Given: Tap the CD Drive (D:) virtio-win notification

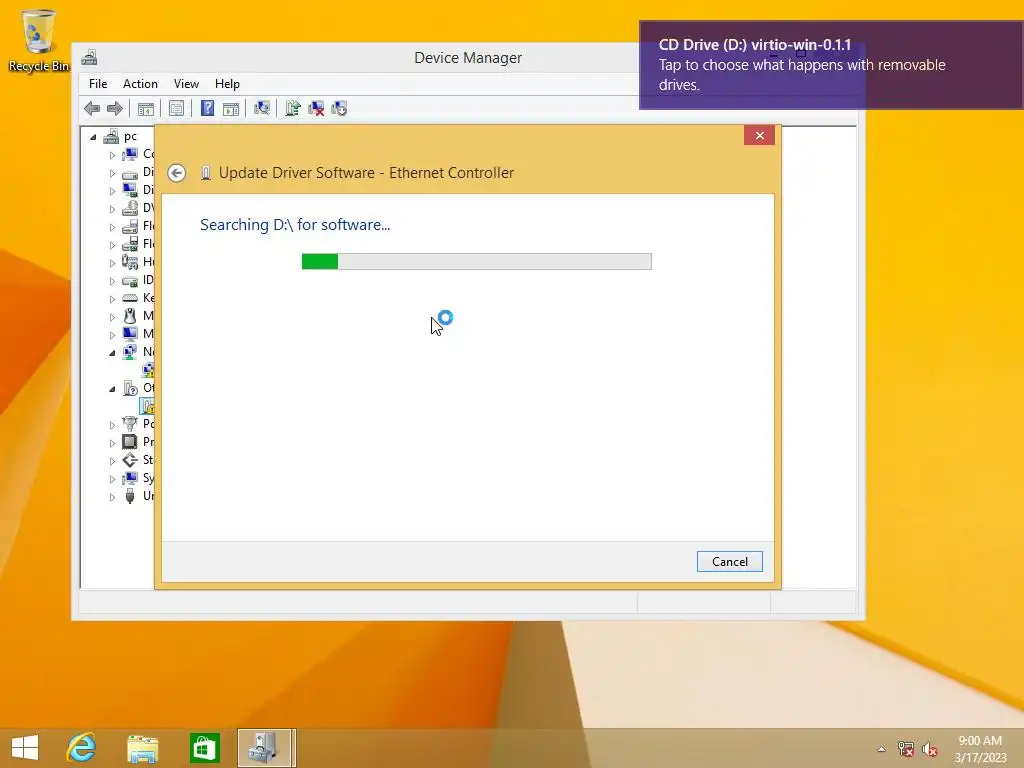Looking at the screenshot, I should (x=831, y=65).
